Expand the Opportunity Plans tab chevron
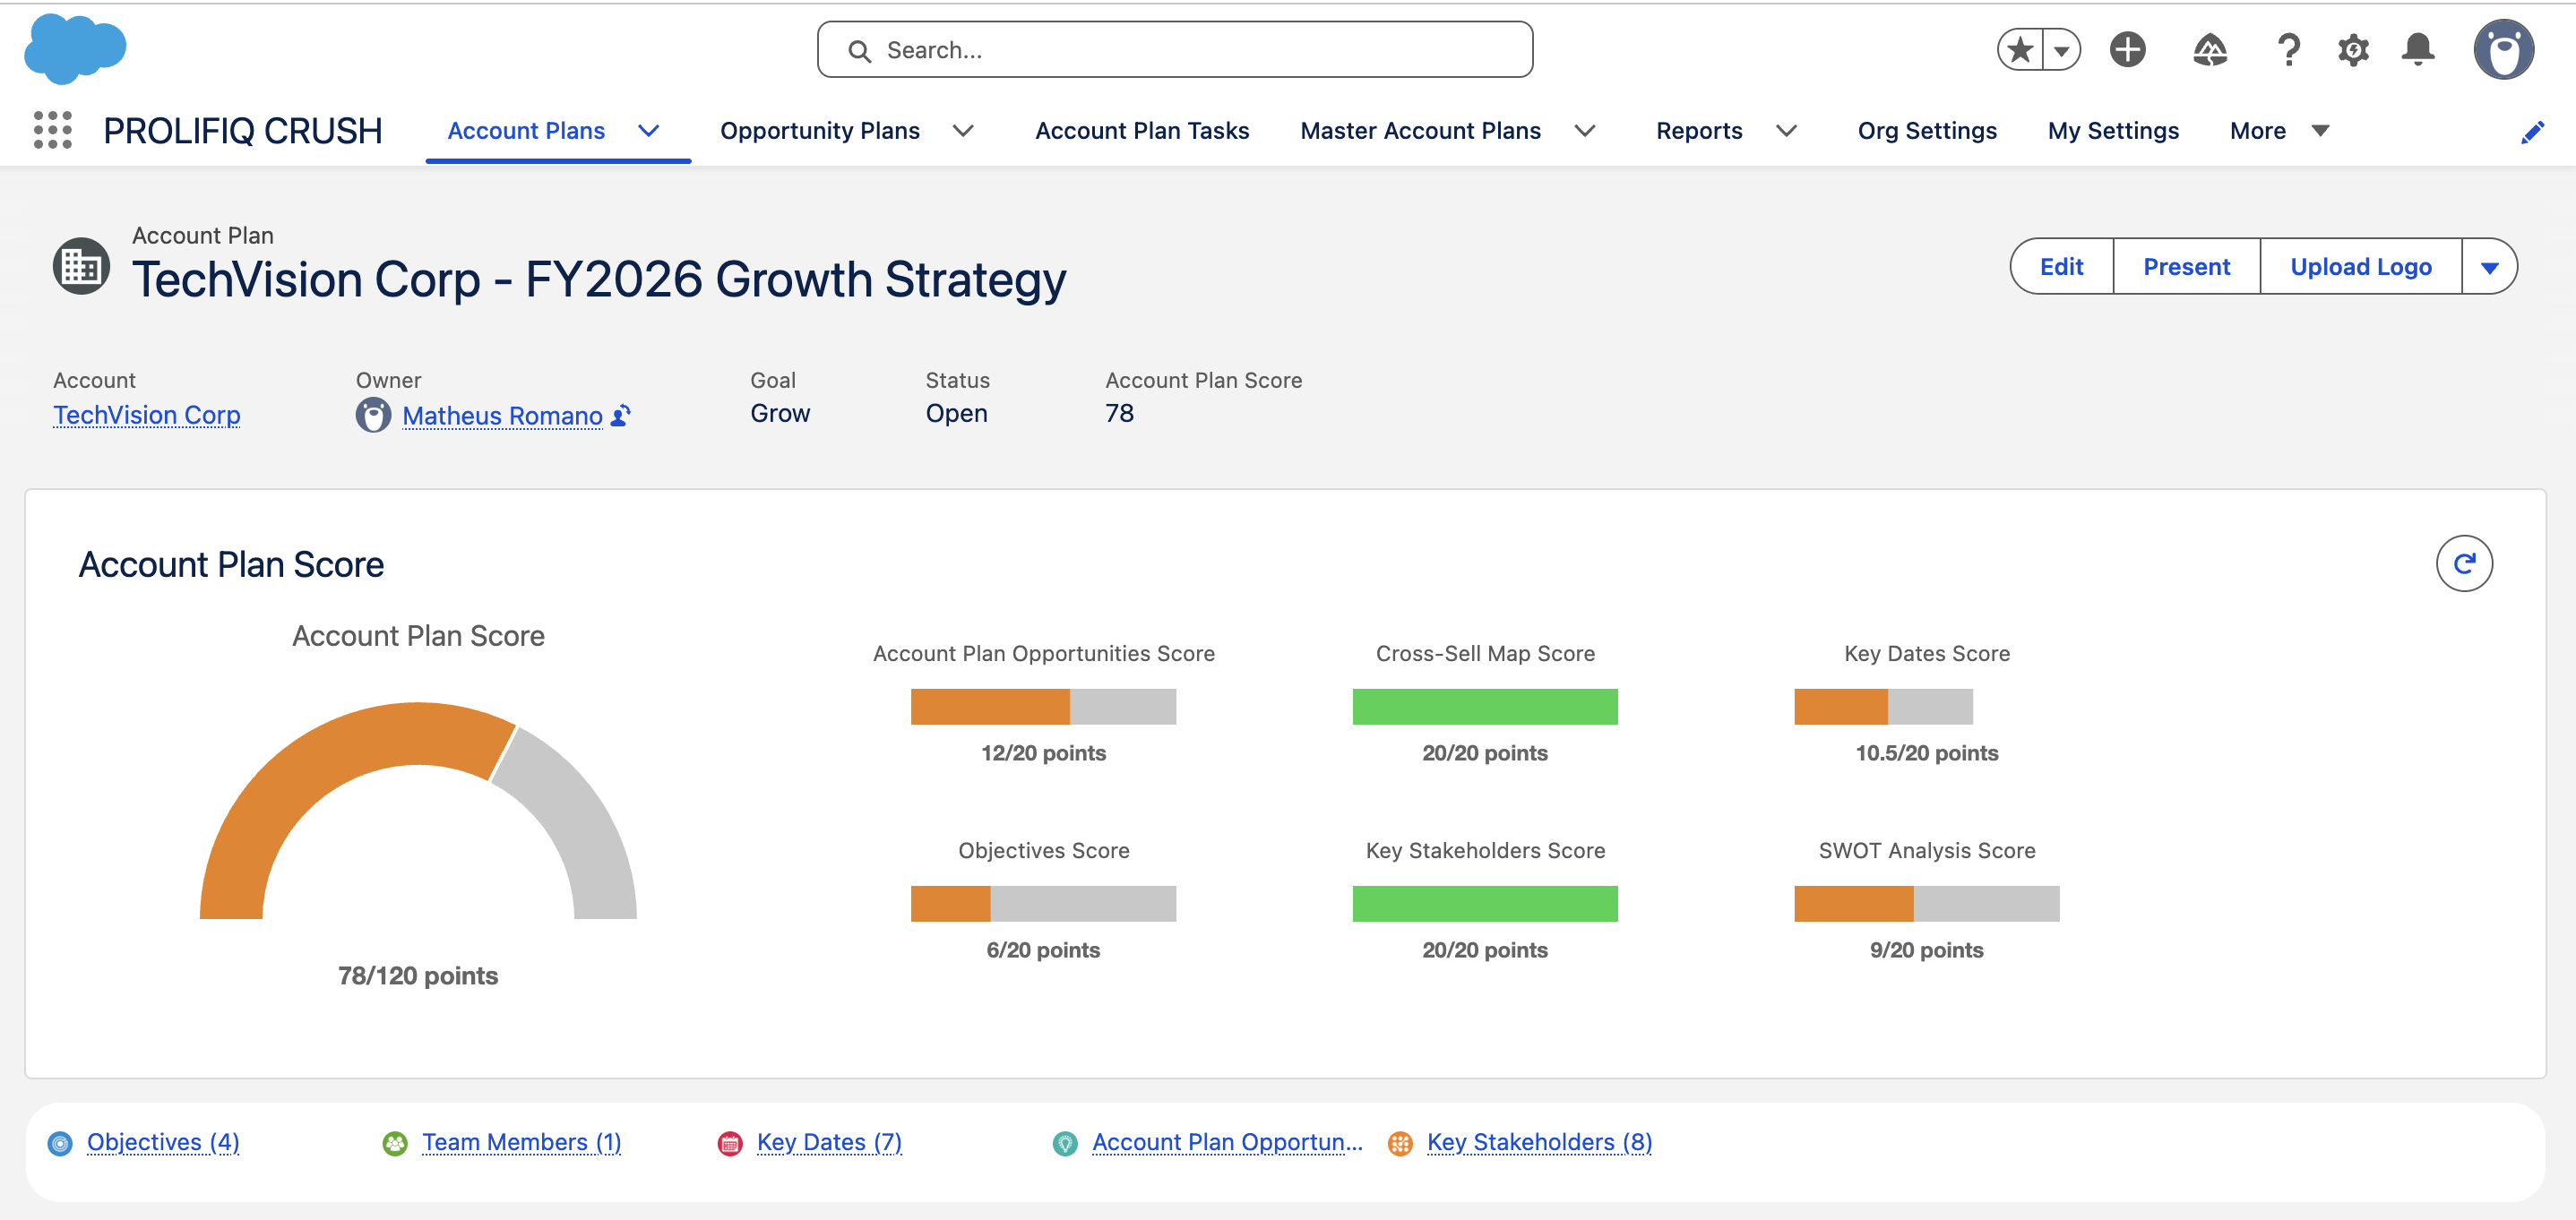 [963, 131]
